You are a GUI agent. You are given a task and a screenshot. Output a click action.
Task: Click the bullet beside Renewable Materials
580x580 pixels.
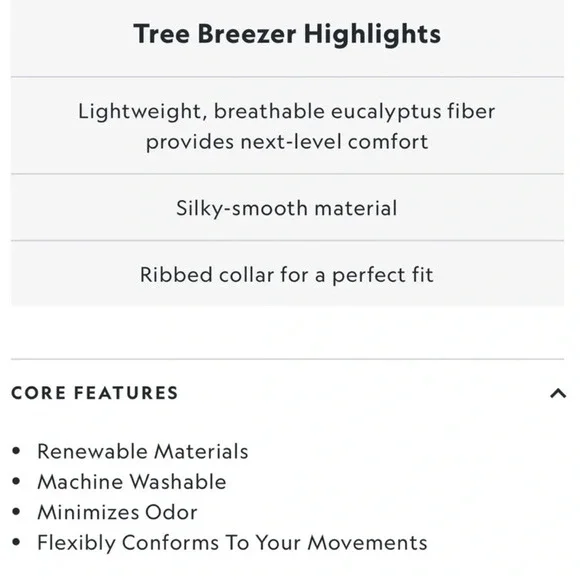(16, 451)
